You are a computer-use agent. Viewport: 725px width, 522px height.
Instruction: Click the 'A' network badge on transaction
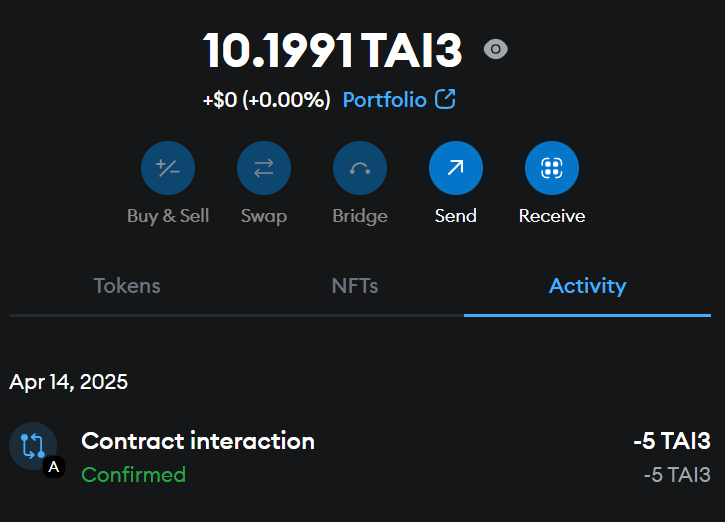54,467
